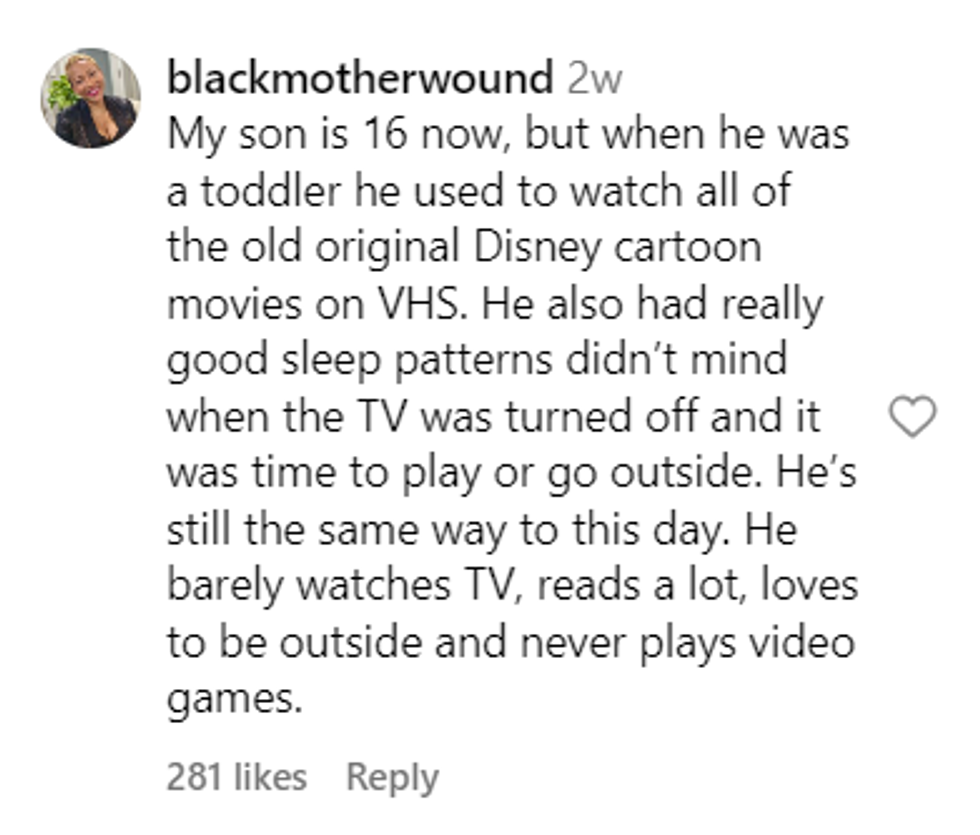View the 281 likes list
The height and width of the screenshot is (835, 980).
click(x=237, y=777)
